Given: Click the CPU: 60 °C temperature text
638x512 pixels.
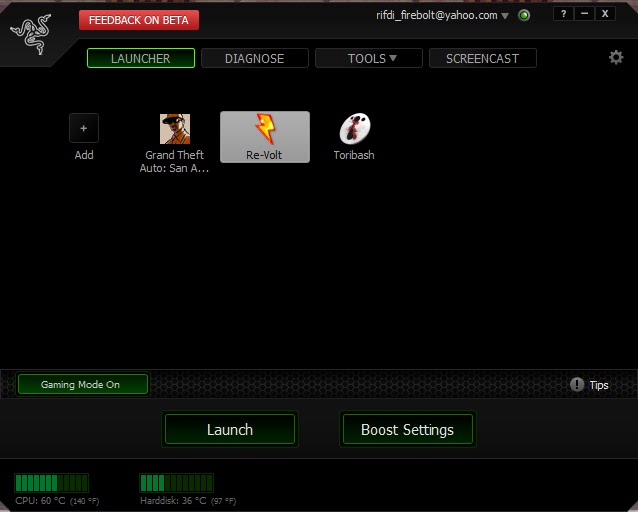Looking at the screenshot, I should [57, 501].
